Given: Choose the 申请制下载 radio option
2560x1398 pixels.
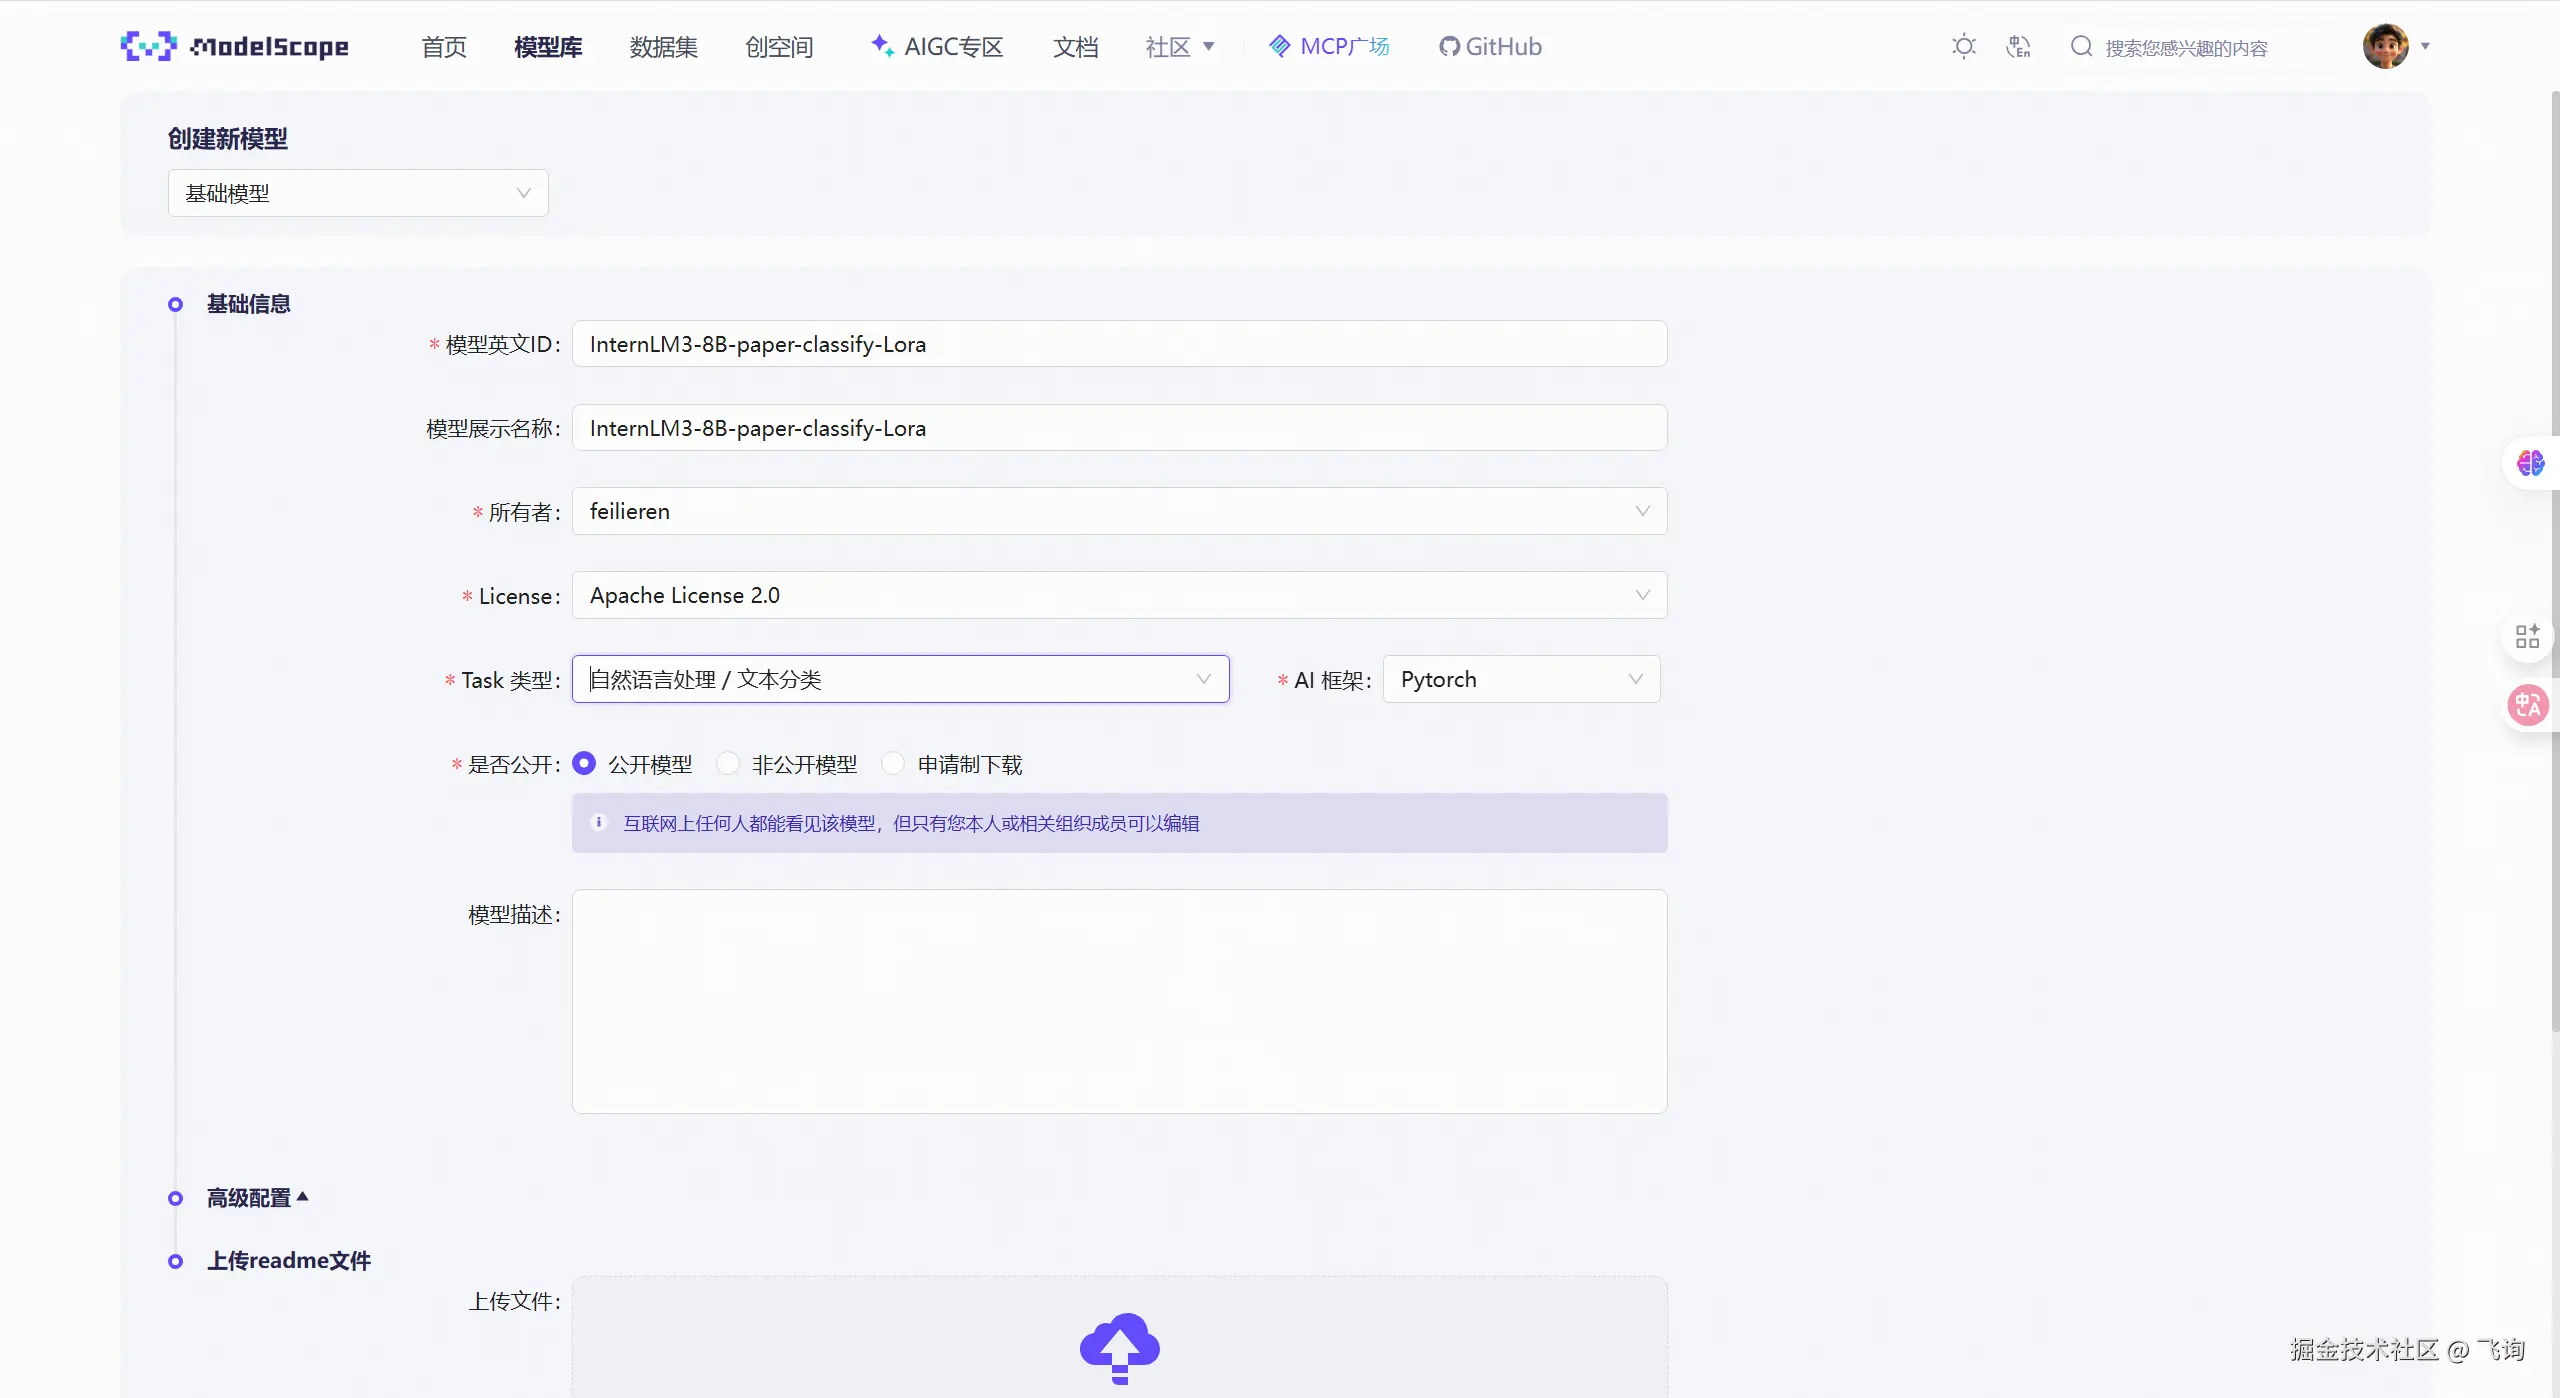Looking at the screenshot, I should (x=893, y=764).
